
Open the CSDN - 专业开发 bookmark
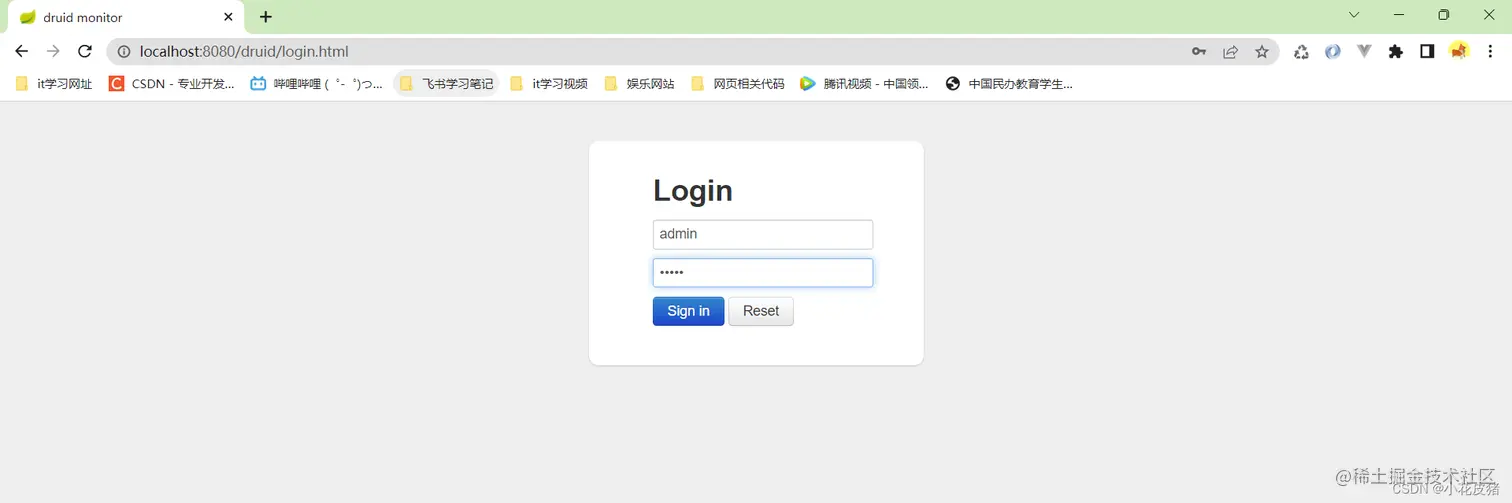(x=172, y=84)
